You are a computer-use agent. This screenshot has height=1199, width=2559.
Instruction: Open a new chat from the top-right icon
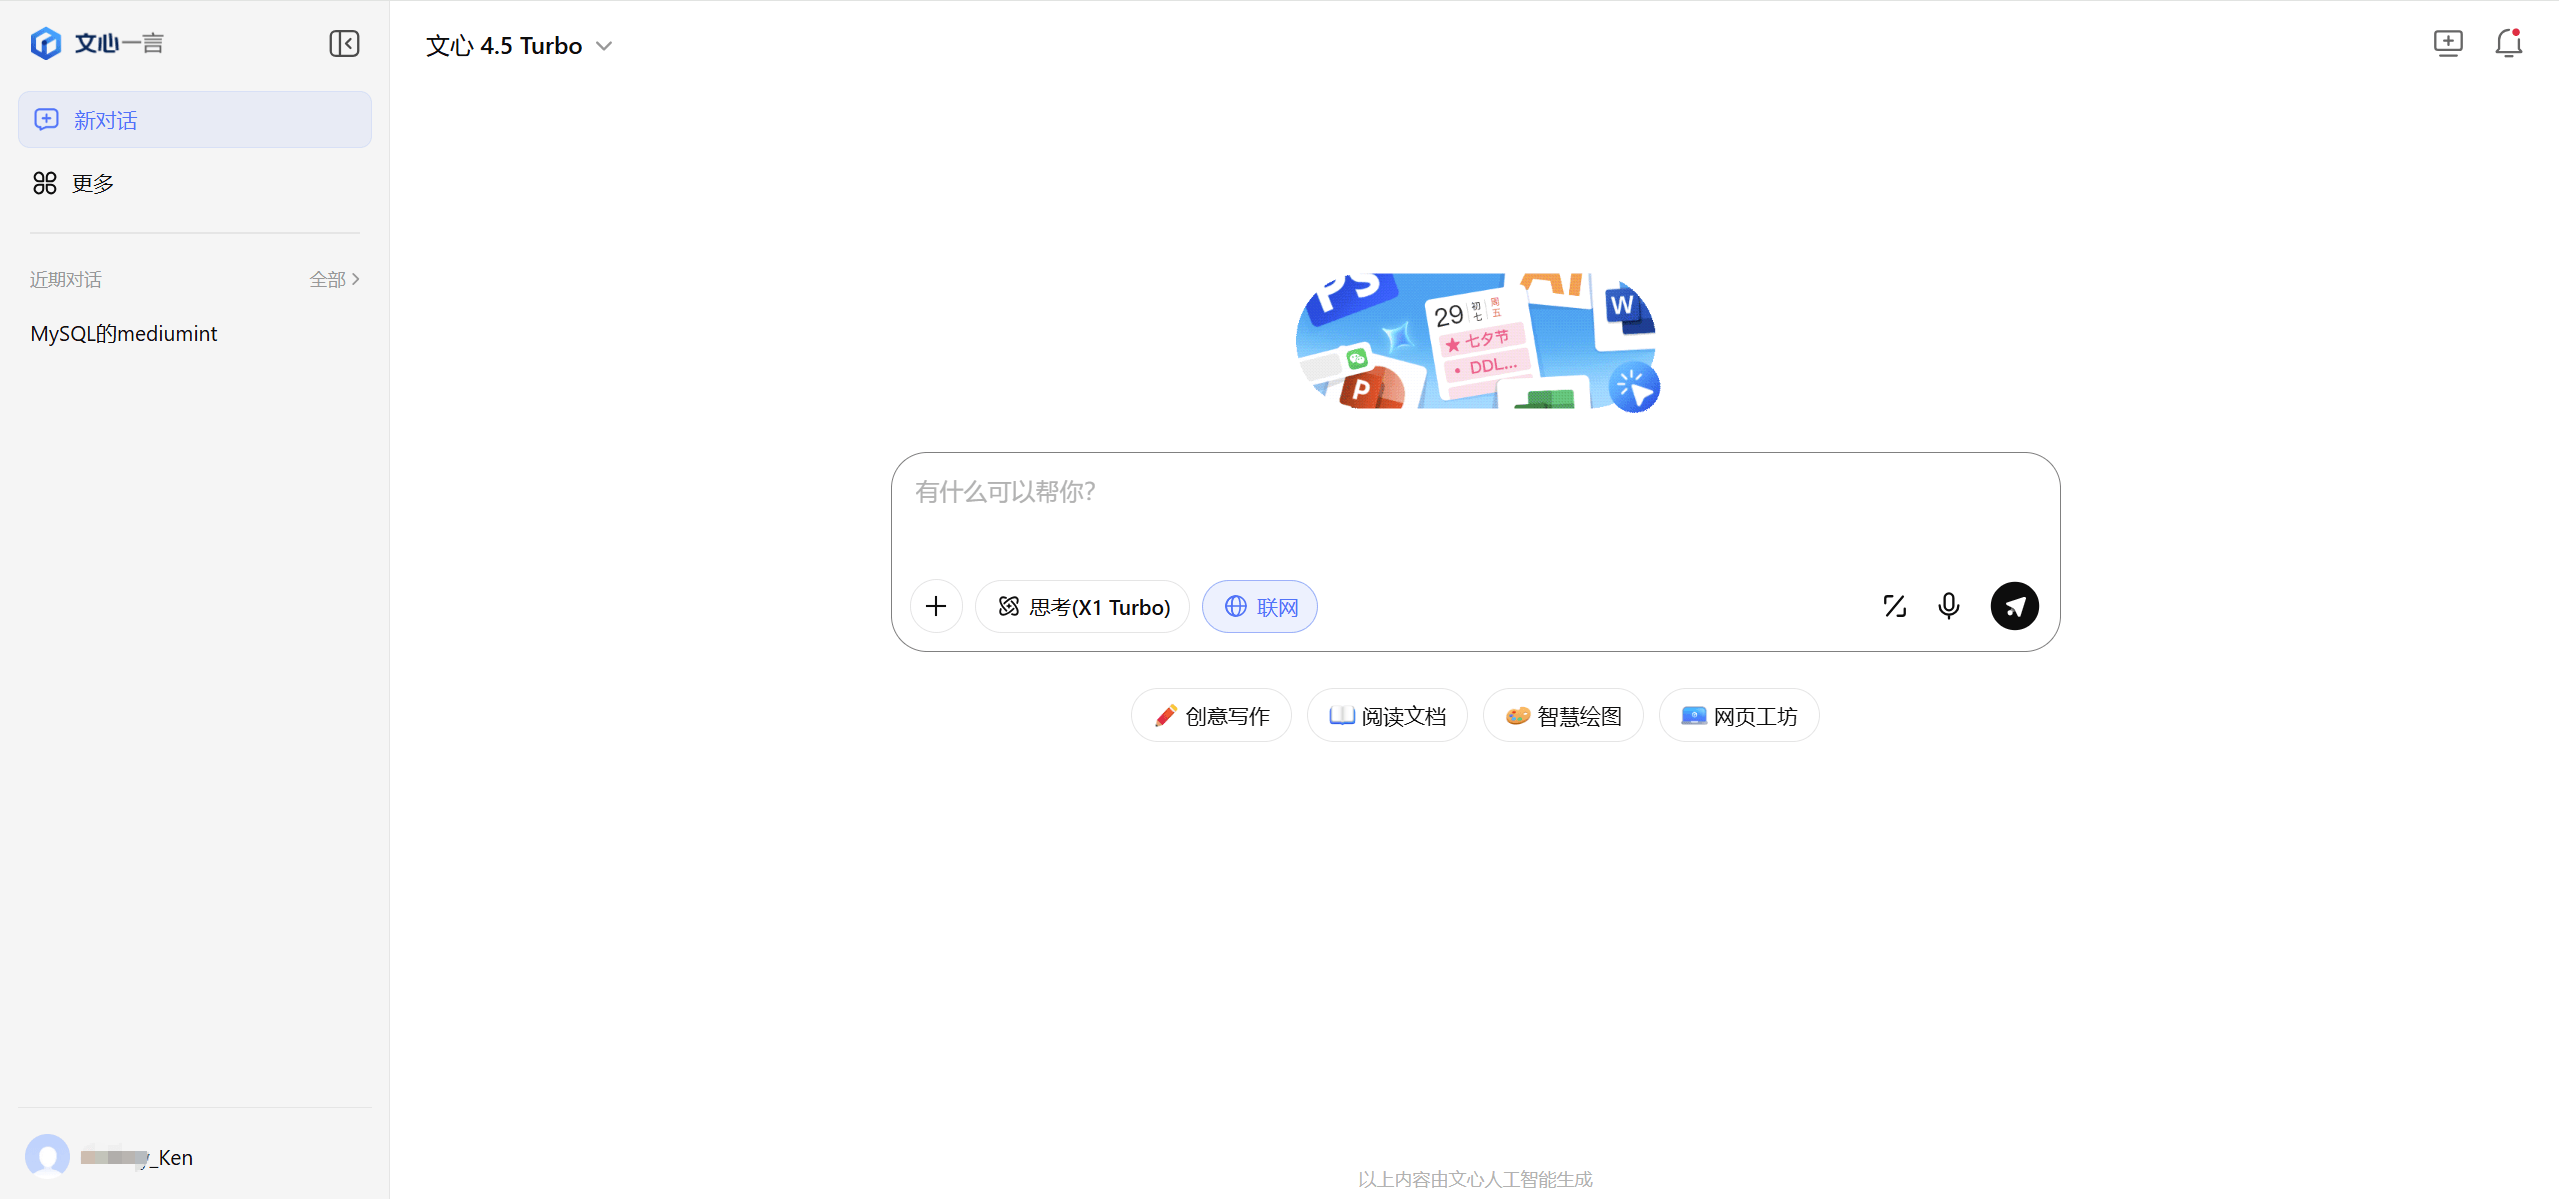pos(2448,43)
